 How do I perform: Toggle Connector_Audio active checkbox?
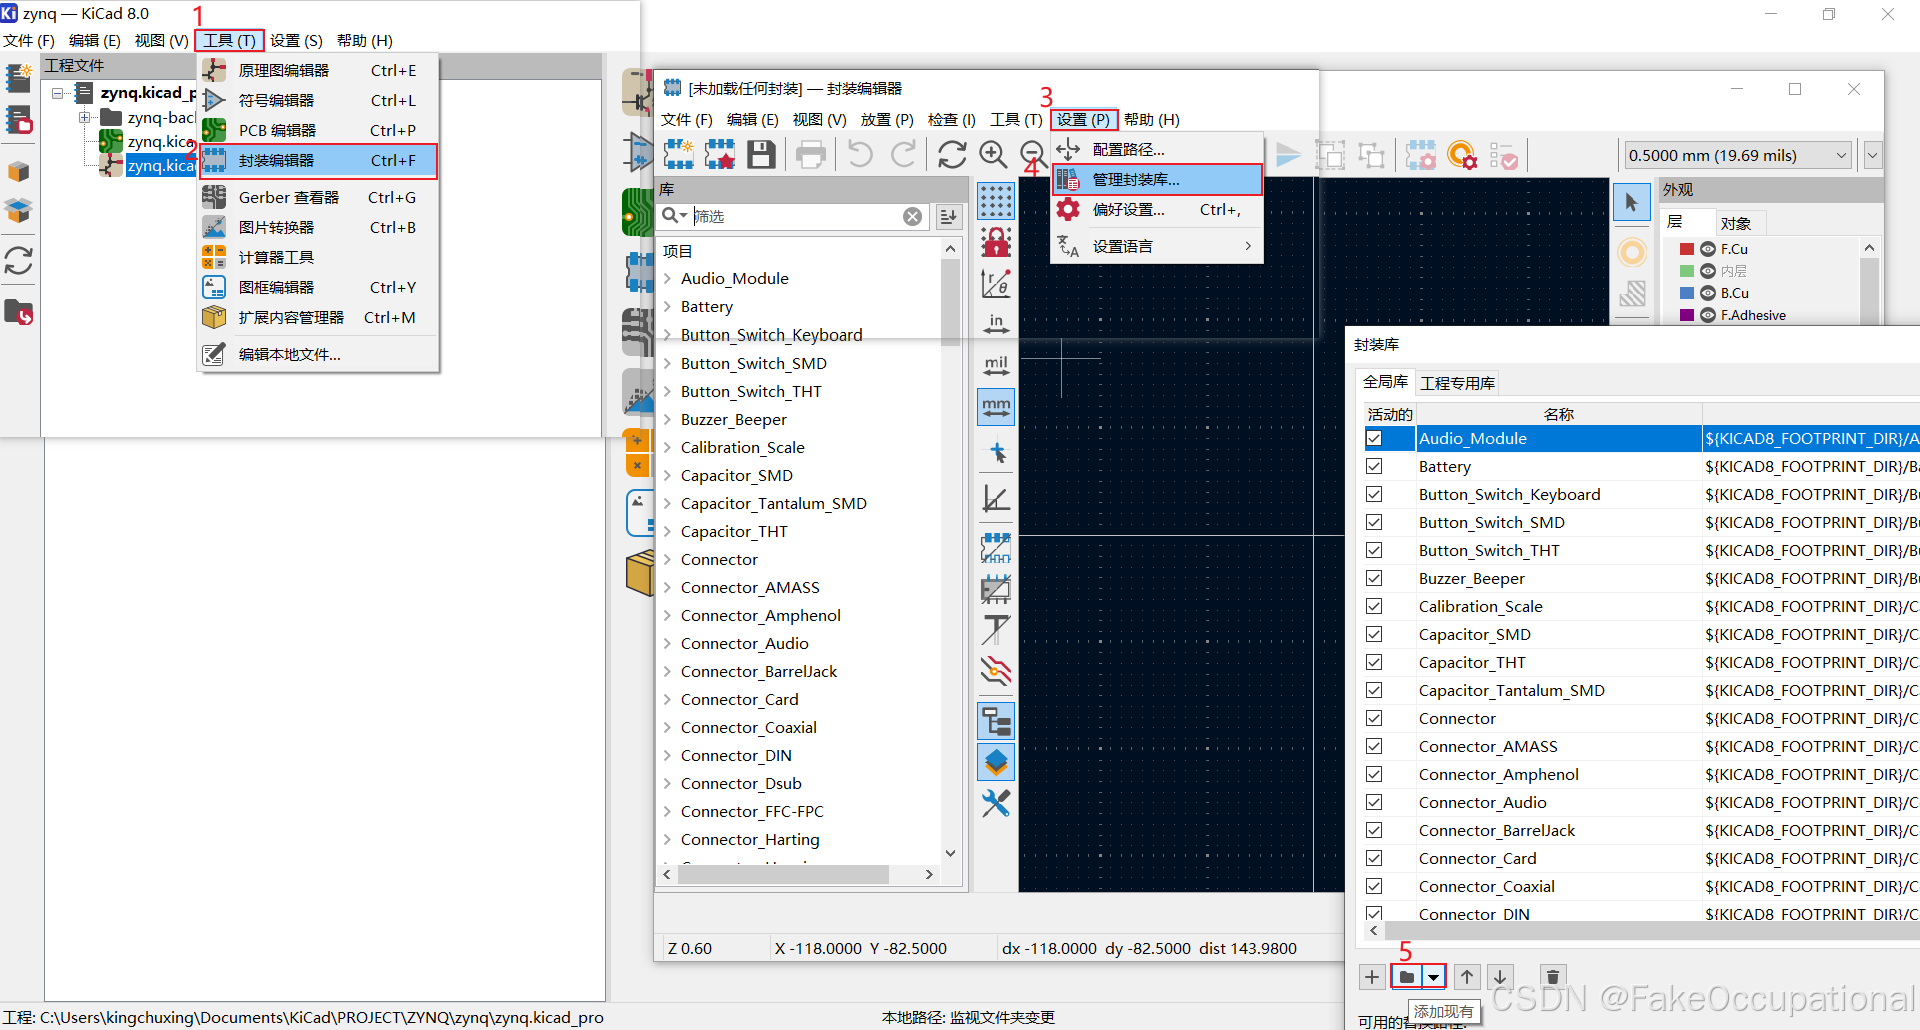(1374, 802)
